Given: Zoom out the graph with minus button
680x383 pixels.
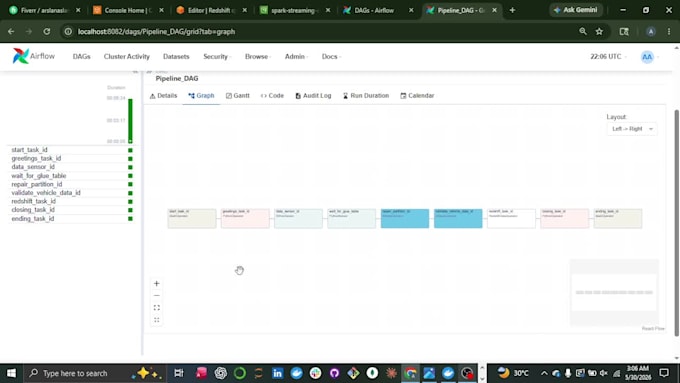Looking at the screenshot, I should click(x=157, y=296).
